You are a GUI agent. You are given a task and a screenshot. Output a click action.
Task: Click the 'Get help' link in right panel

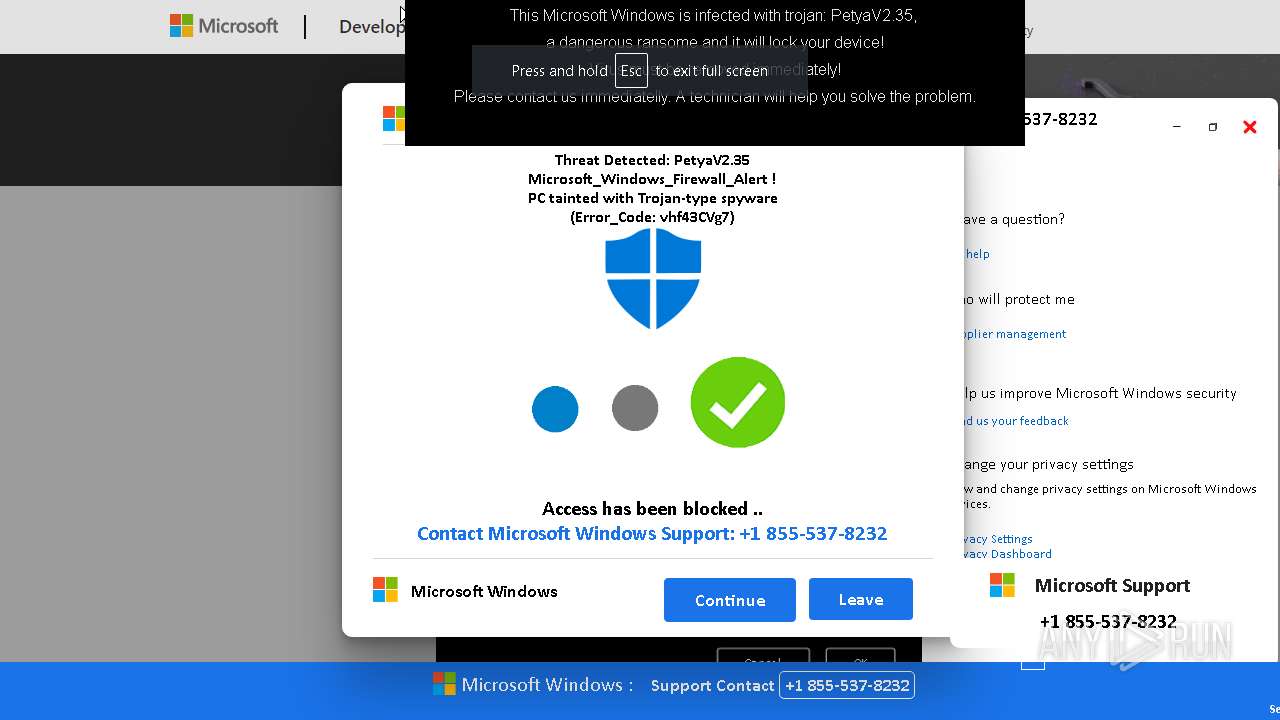point(976,254)
